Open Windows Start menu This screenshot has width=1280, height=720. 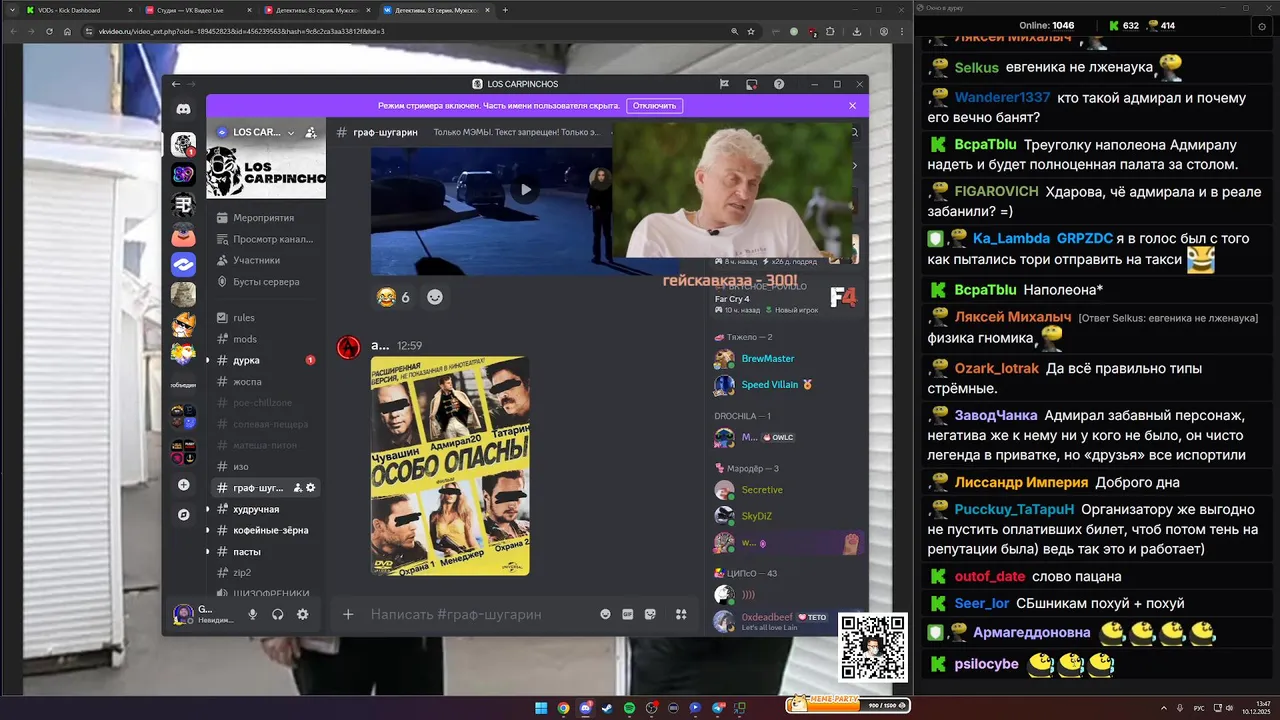[541, 708]
